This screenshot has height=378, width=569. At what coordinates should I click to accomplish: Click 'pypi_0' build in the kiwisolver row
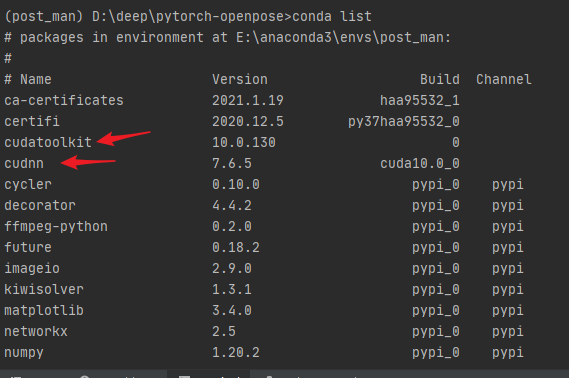coord(436,290)
